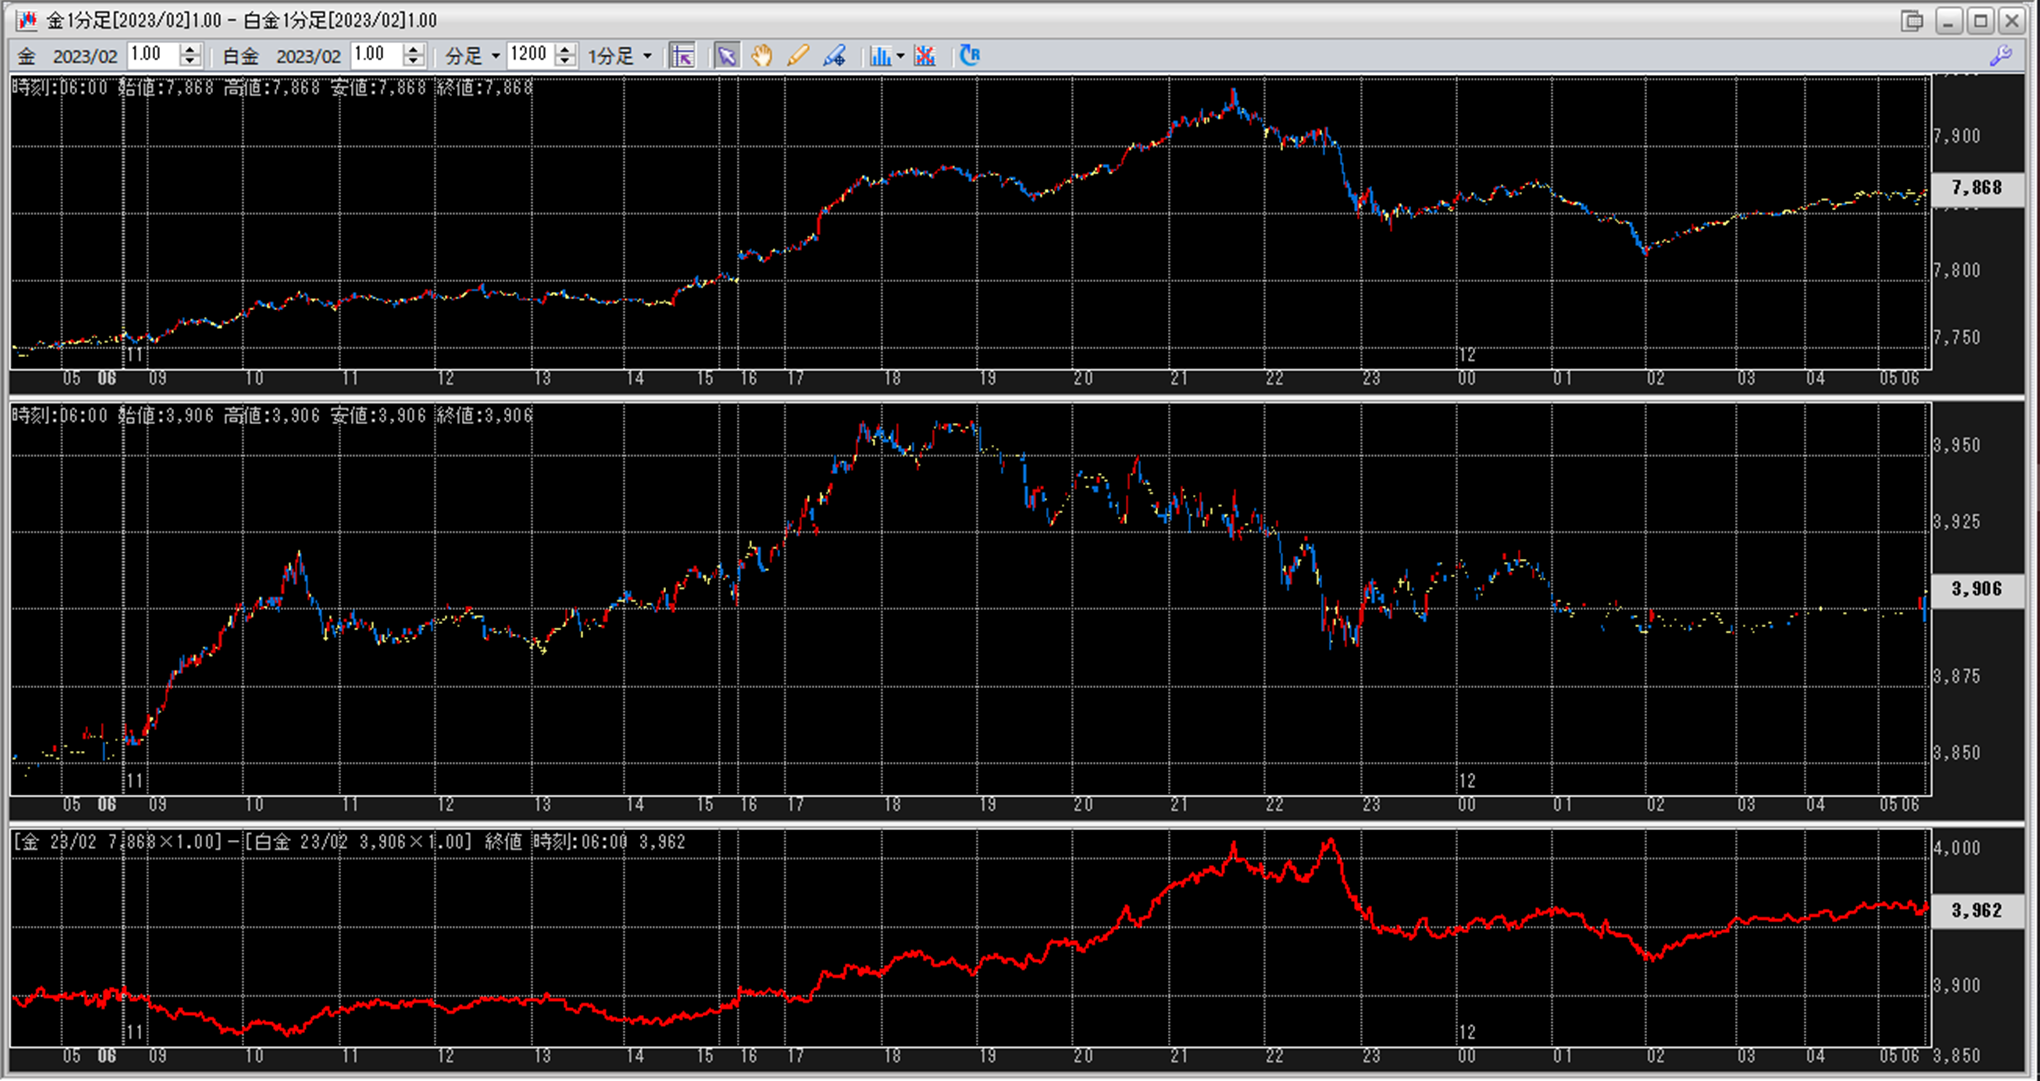Click the blue refresh reload icon
The height and width of the screenshot is (1081, 2040).
click(969, 56)
